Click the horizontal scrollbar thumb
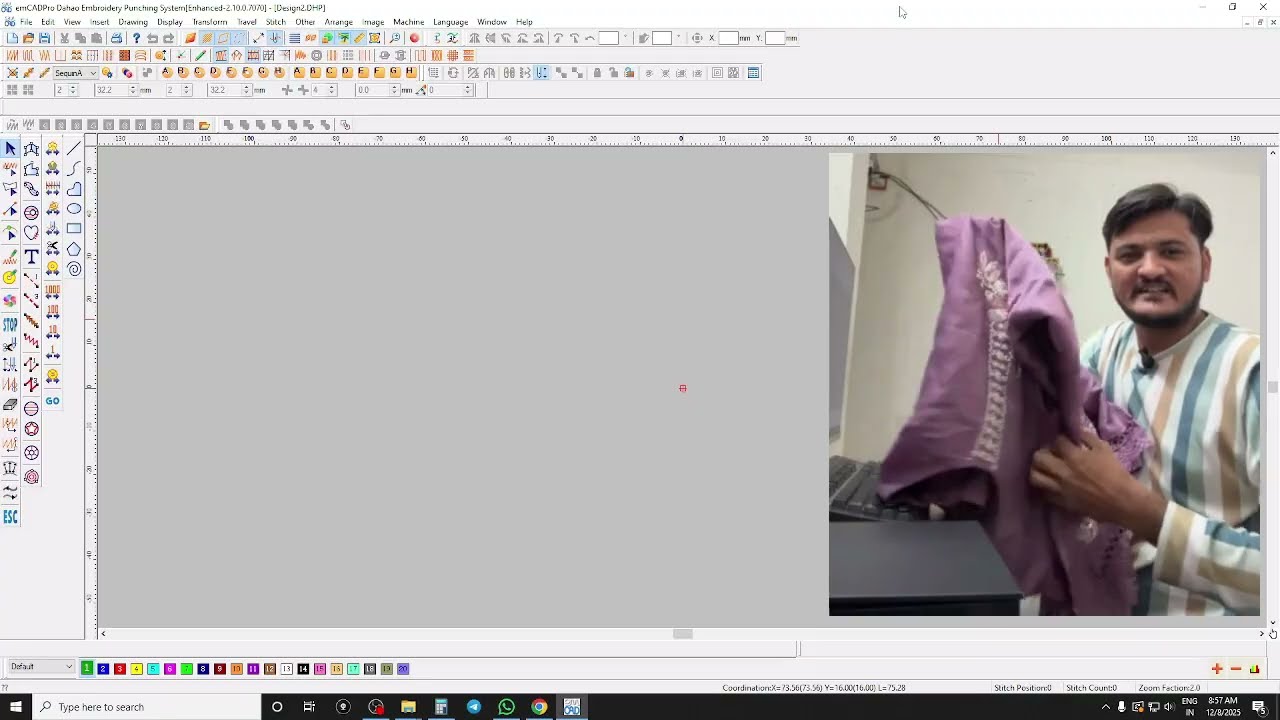The height and width of the screenshot is (720, 1280). coord(683,634)
